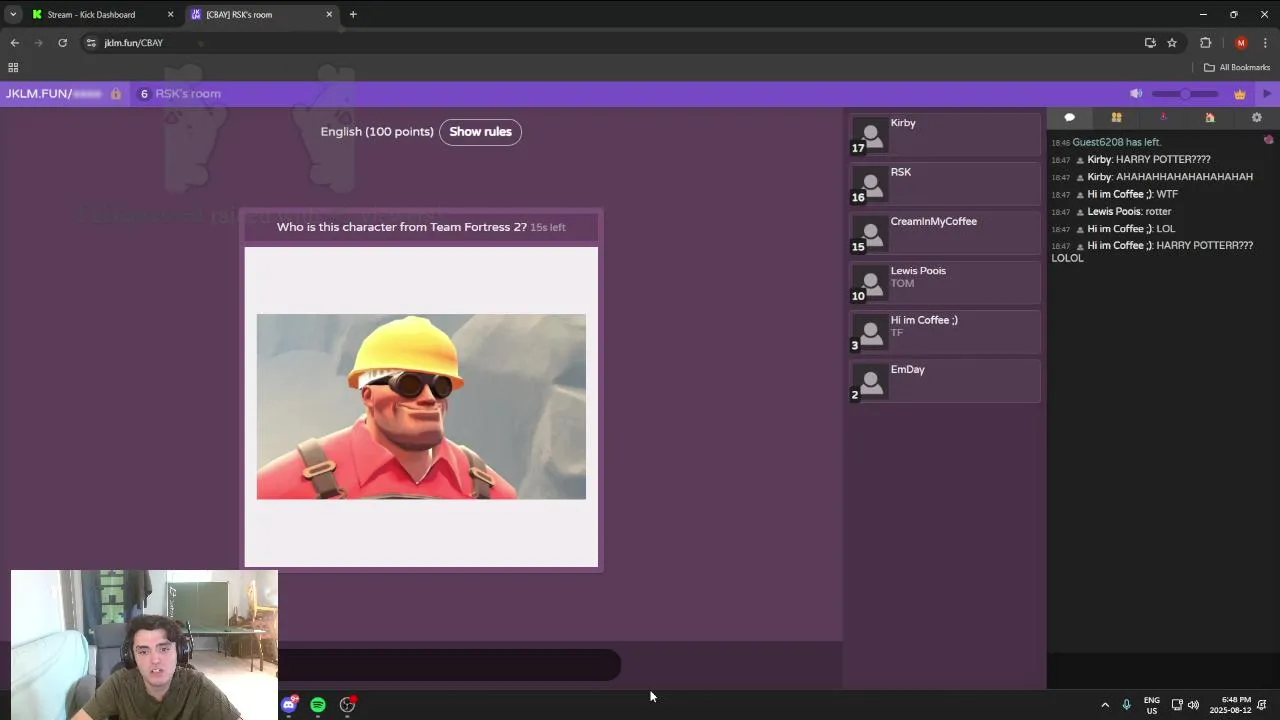1280x720 pixels.
Task: Click the RSK's room title
Action: [188, 94]
